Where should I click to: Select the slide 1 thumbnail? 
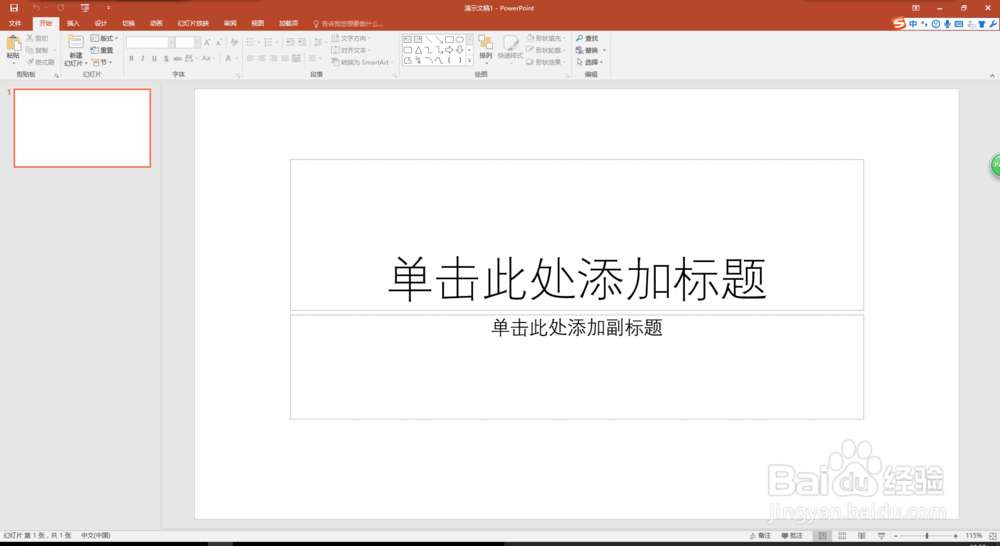[82, 128]
